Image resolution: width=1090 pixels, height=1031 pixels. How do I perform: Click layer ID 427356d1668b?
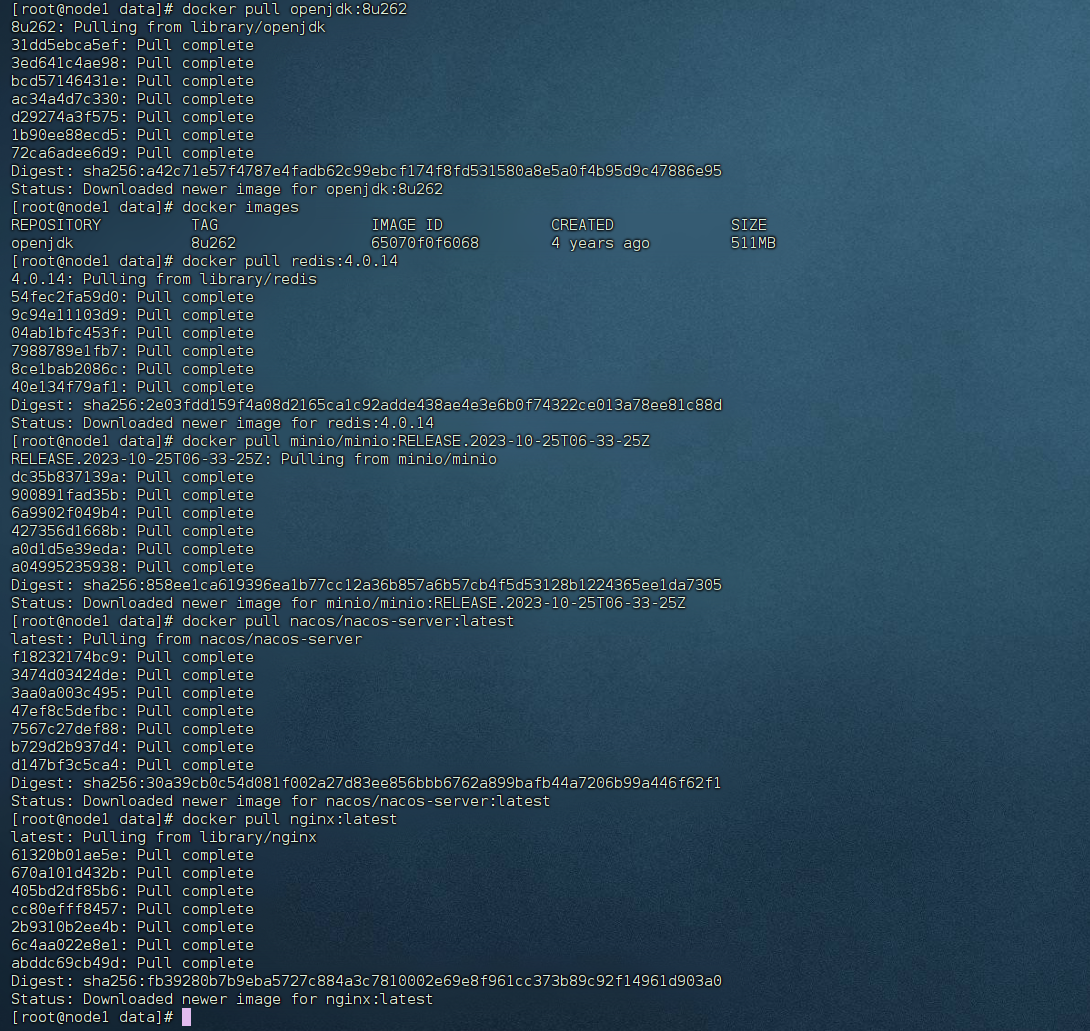pyautogui.click(x=65, y=532)
